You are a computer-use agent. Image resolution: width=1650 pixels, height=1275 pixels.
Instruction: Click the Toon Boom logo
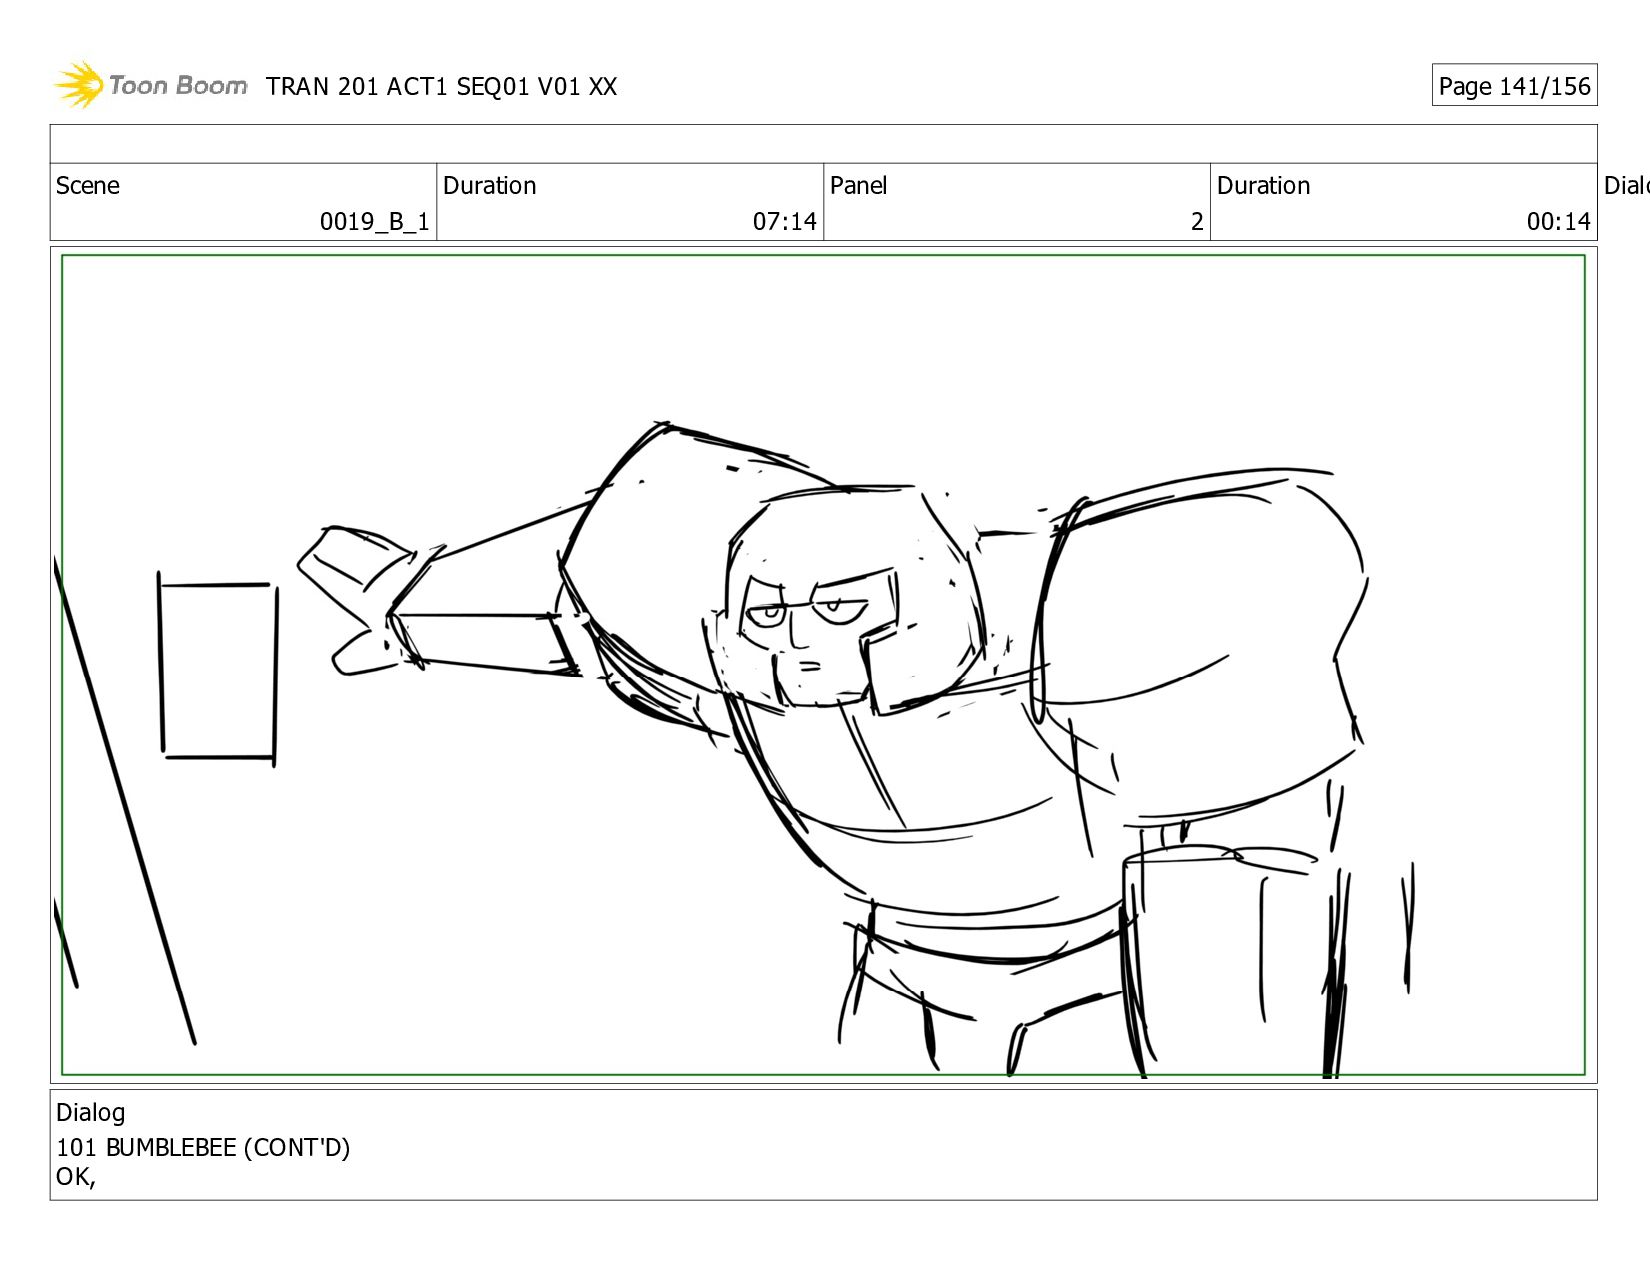150,85
